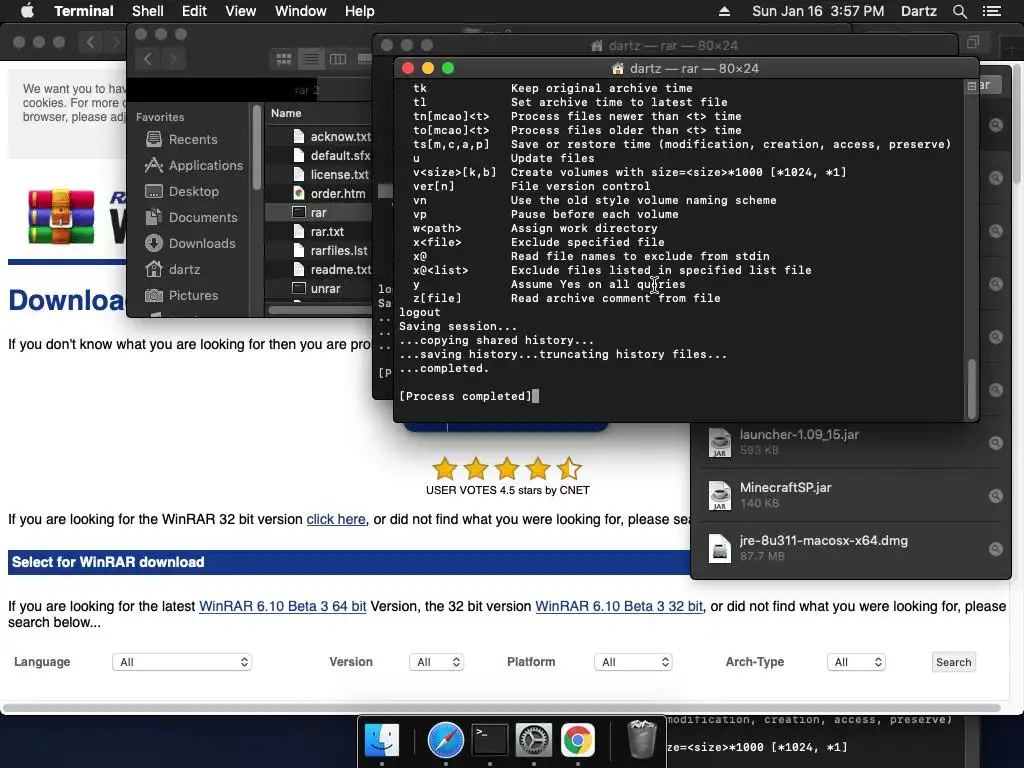Go back in the Finder window
Viewport: 1024px width, 768px height.
(x=148, y=59)
